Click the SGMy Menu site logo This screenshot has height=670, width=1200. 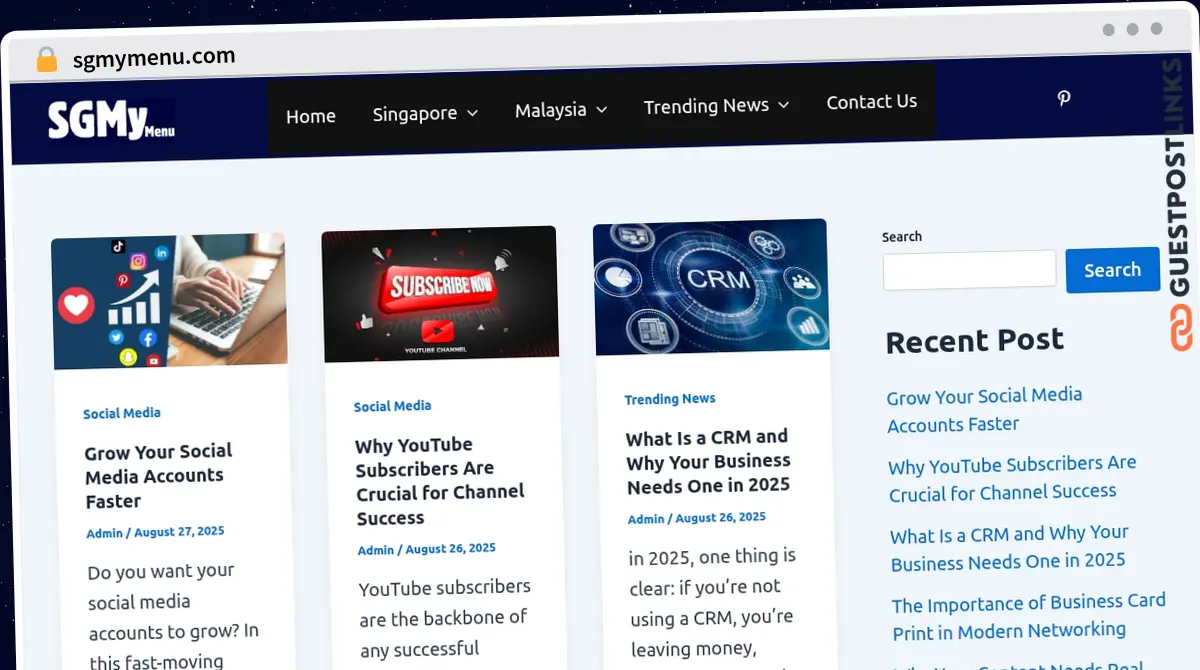click(111, 121)
